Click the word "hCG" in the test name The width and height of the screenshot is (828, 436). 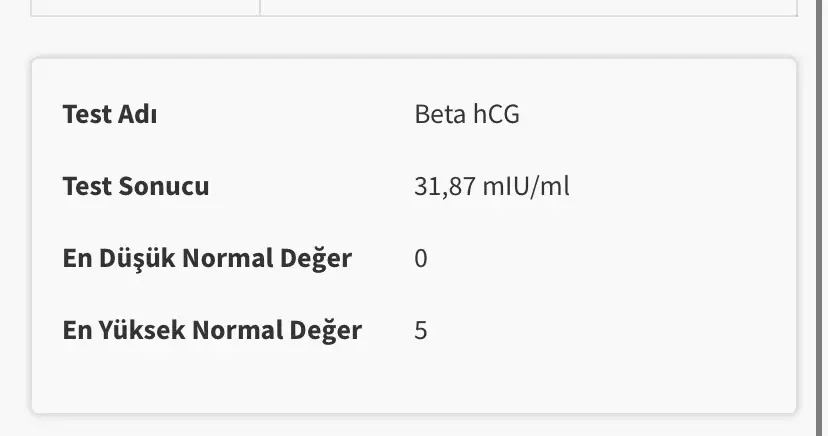point(495,114)
